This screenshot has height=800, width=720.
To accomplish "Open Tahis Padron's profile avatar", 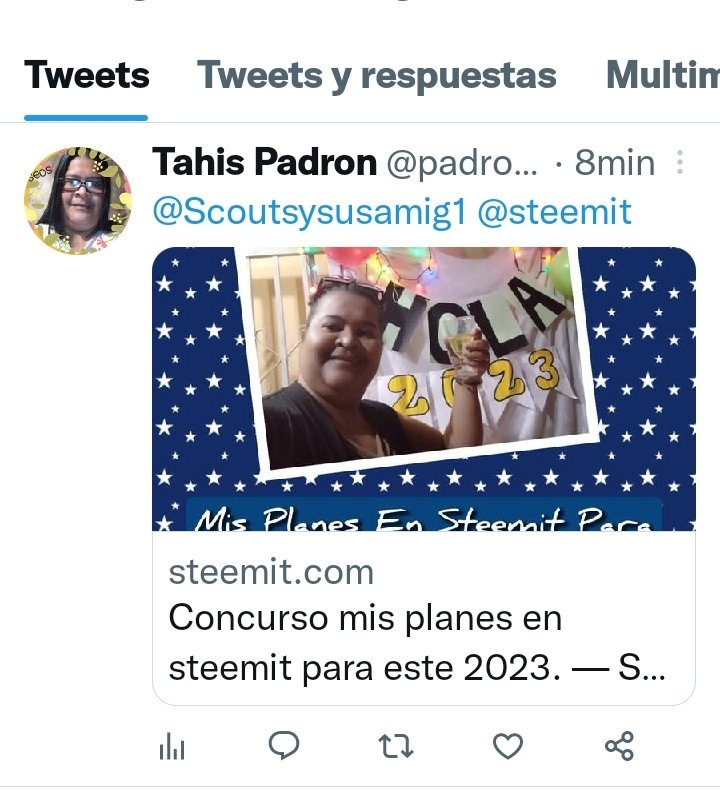I will 78,201.
